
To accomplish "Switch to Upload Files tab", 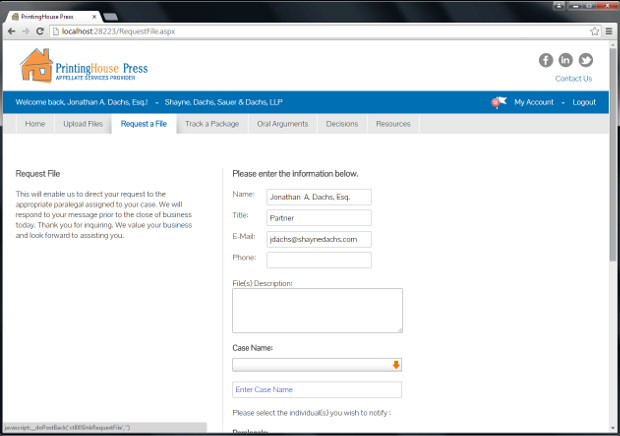I will pos(83,124).
